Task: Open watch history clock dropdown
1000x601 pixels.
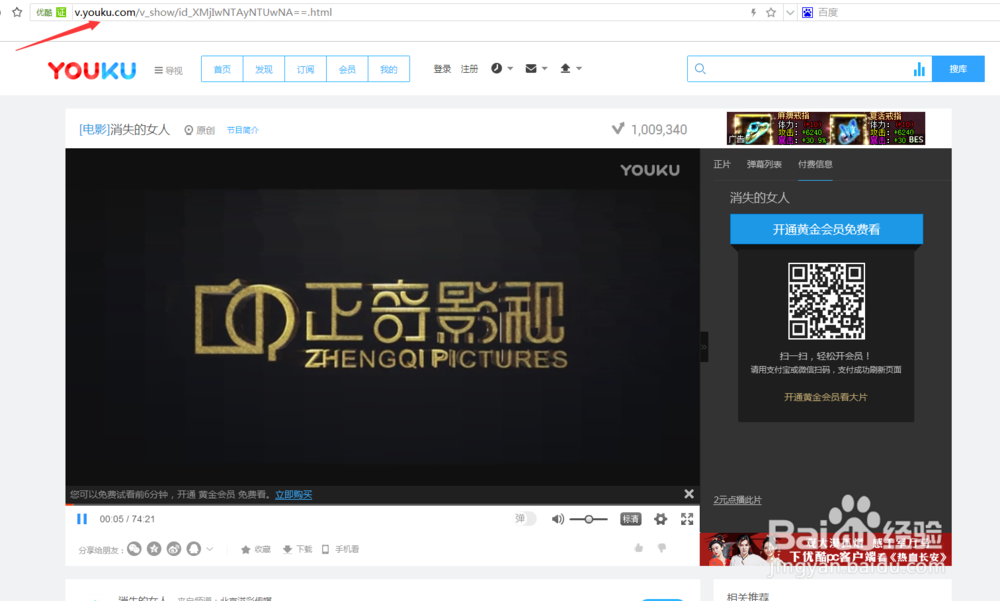Action: (x=502, y=68)
